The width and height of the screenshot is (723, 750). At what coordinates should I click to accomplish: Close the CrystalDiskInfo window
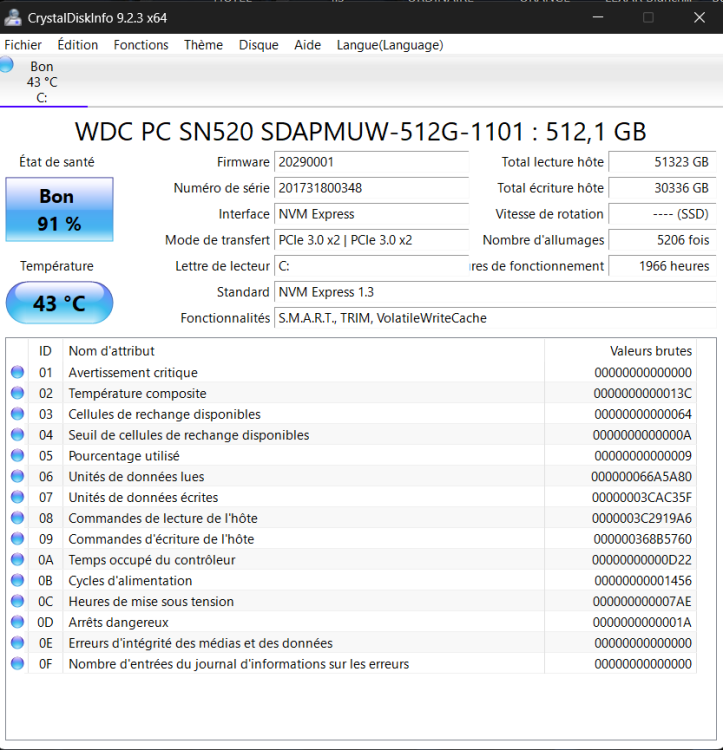pyautogui.click(x=699, y=18)
